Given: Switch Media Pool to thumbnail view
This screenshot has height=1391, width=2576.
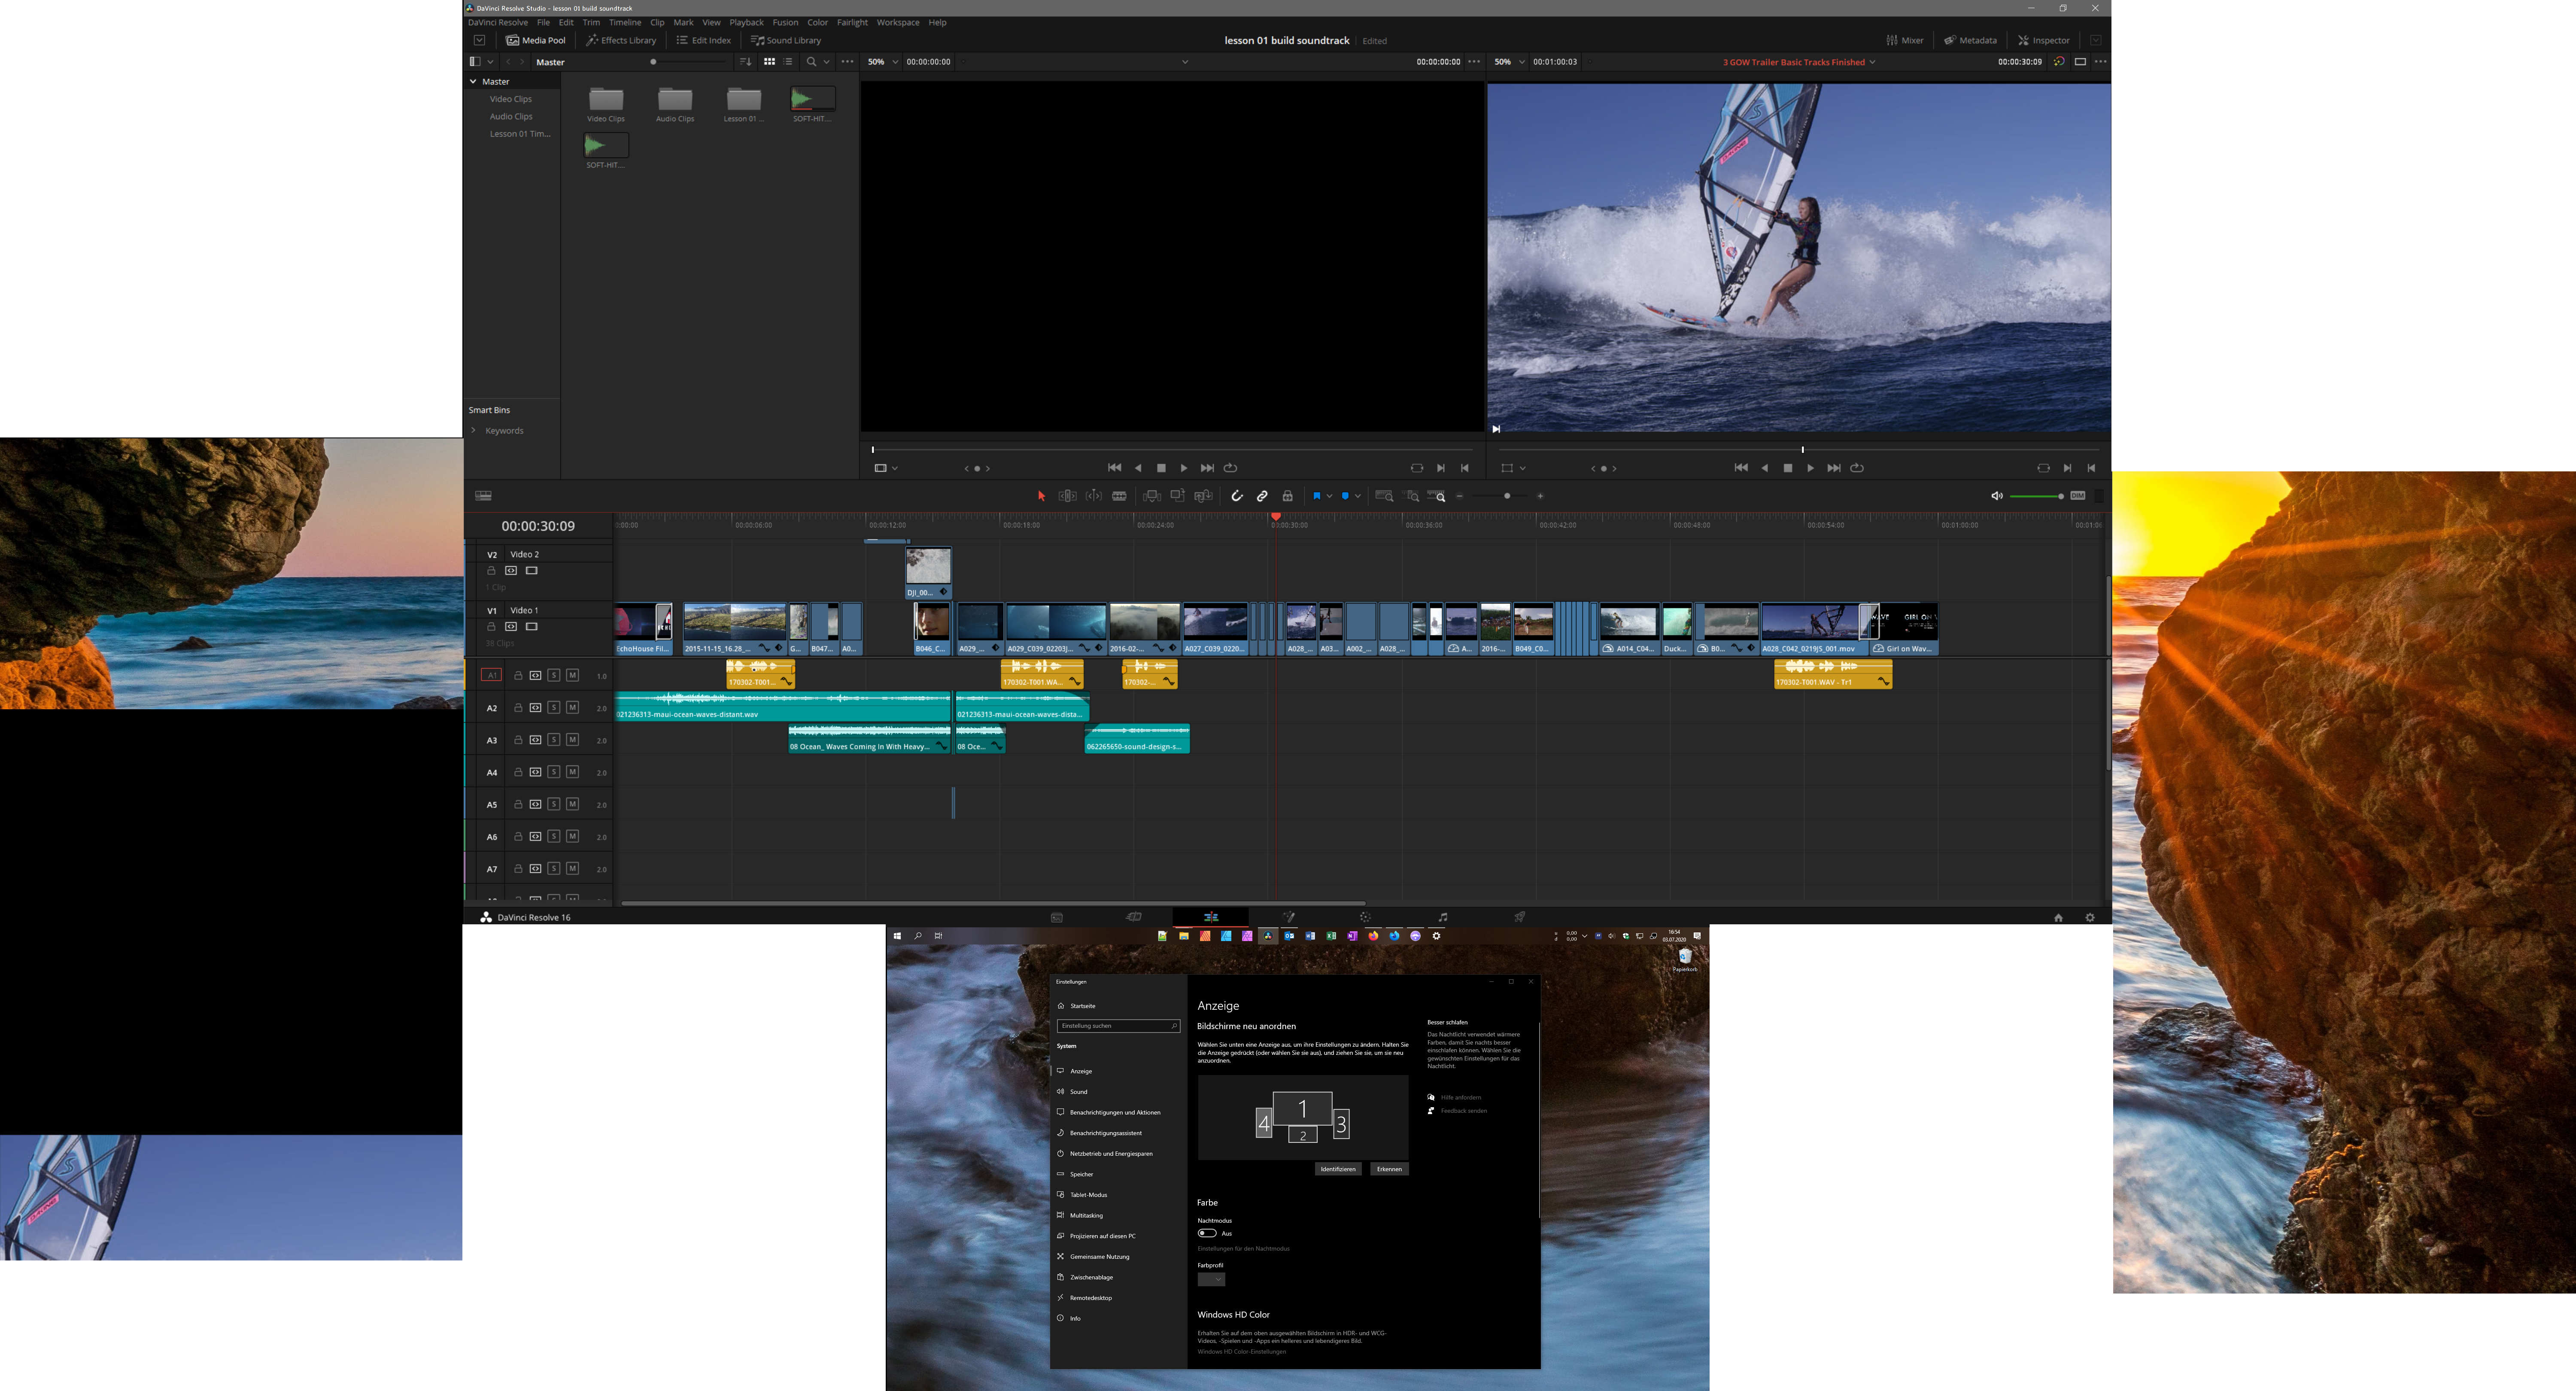Looking at the screenshot, I should [x=769, y=62].
